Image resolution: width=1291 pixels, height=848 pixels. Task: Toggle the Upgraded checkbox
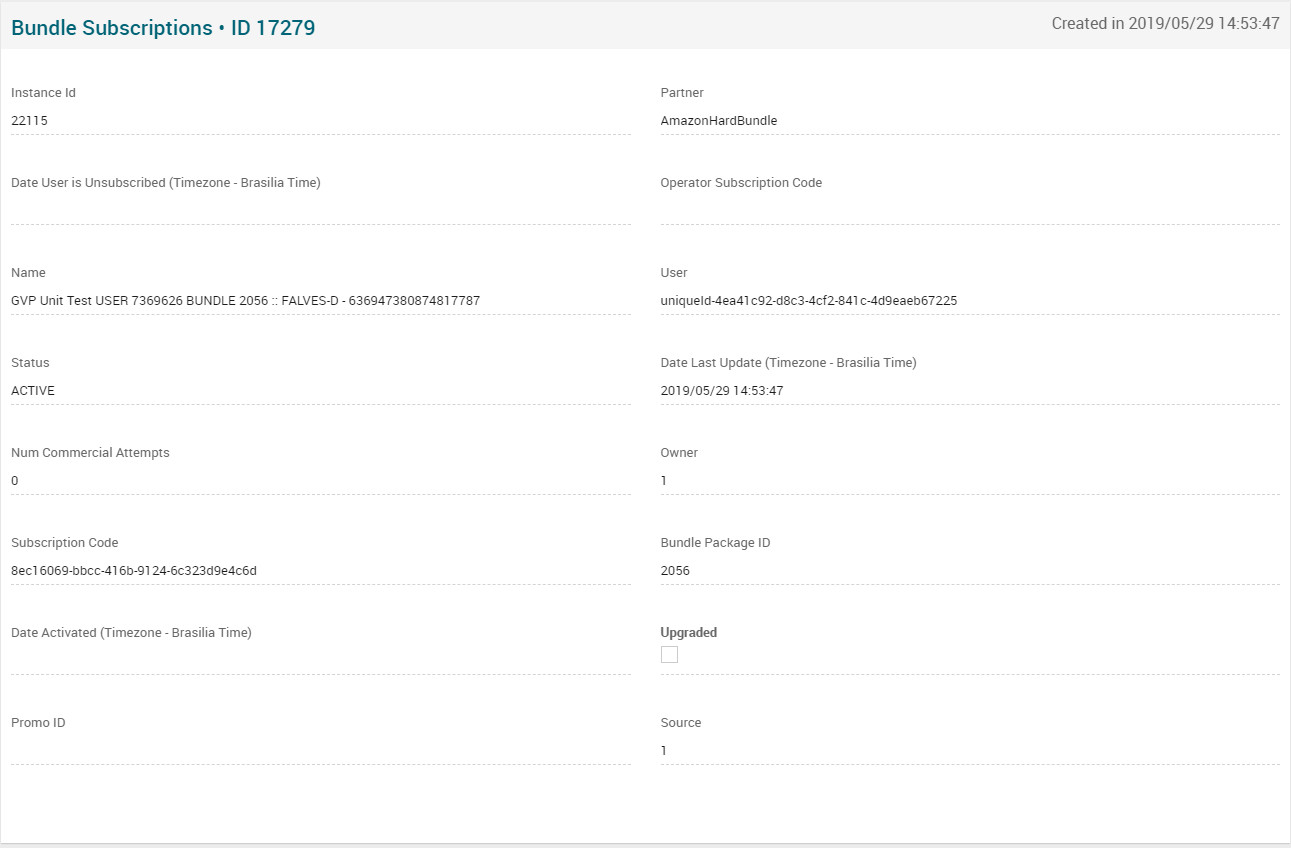669,654
